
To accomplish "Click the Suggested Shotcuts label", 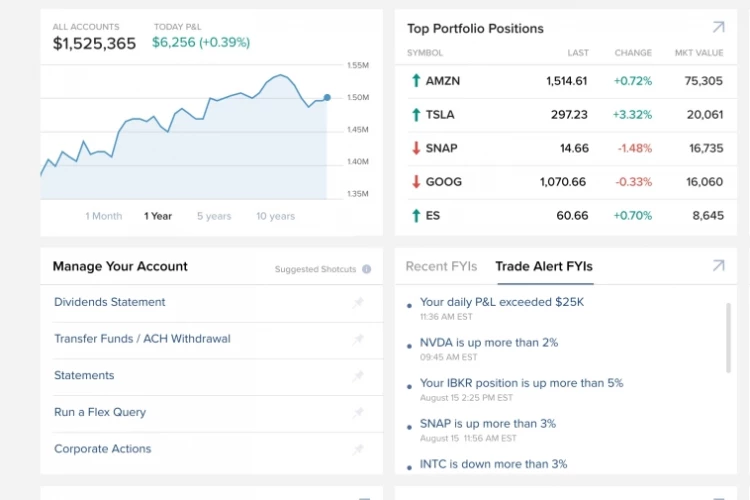I will pyautogui.click(x=315, y=269).
